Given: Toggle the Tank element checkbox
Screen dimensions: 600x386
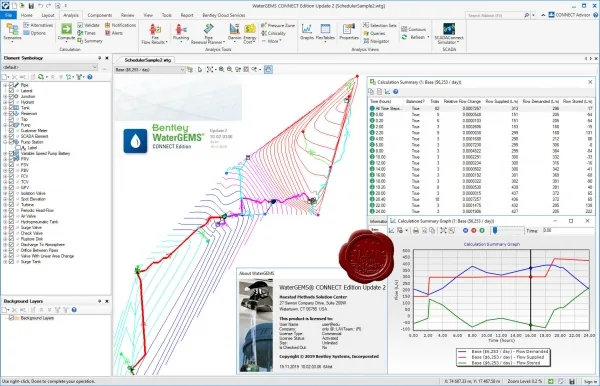Looking at the screenshot, I should pos(11,108).
